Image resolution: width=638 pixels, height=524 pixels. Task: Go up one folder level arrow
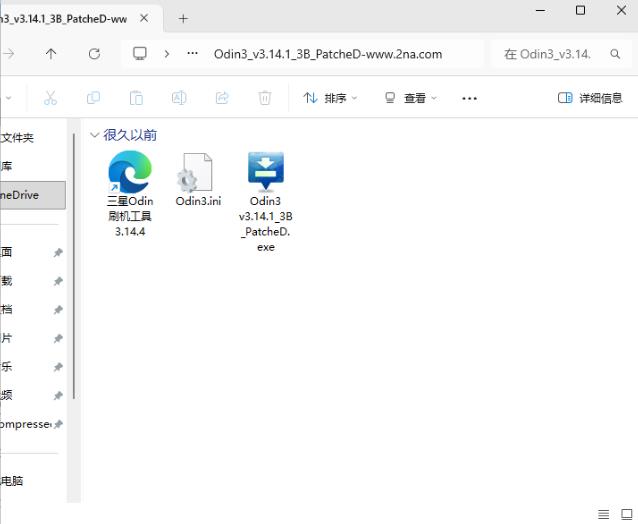51,54
